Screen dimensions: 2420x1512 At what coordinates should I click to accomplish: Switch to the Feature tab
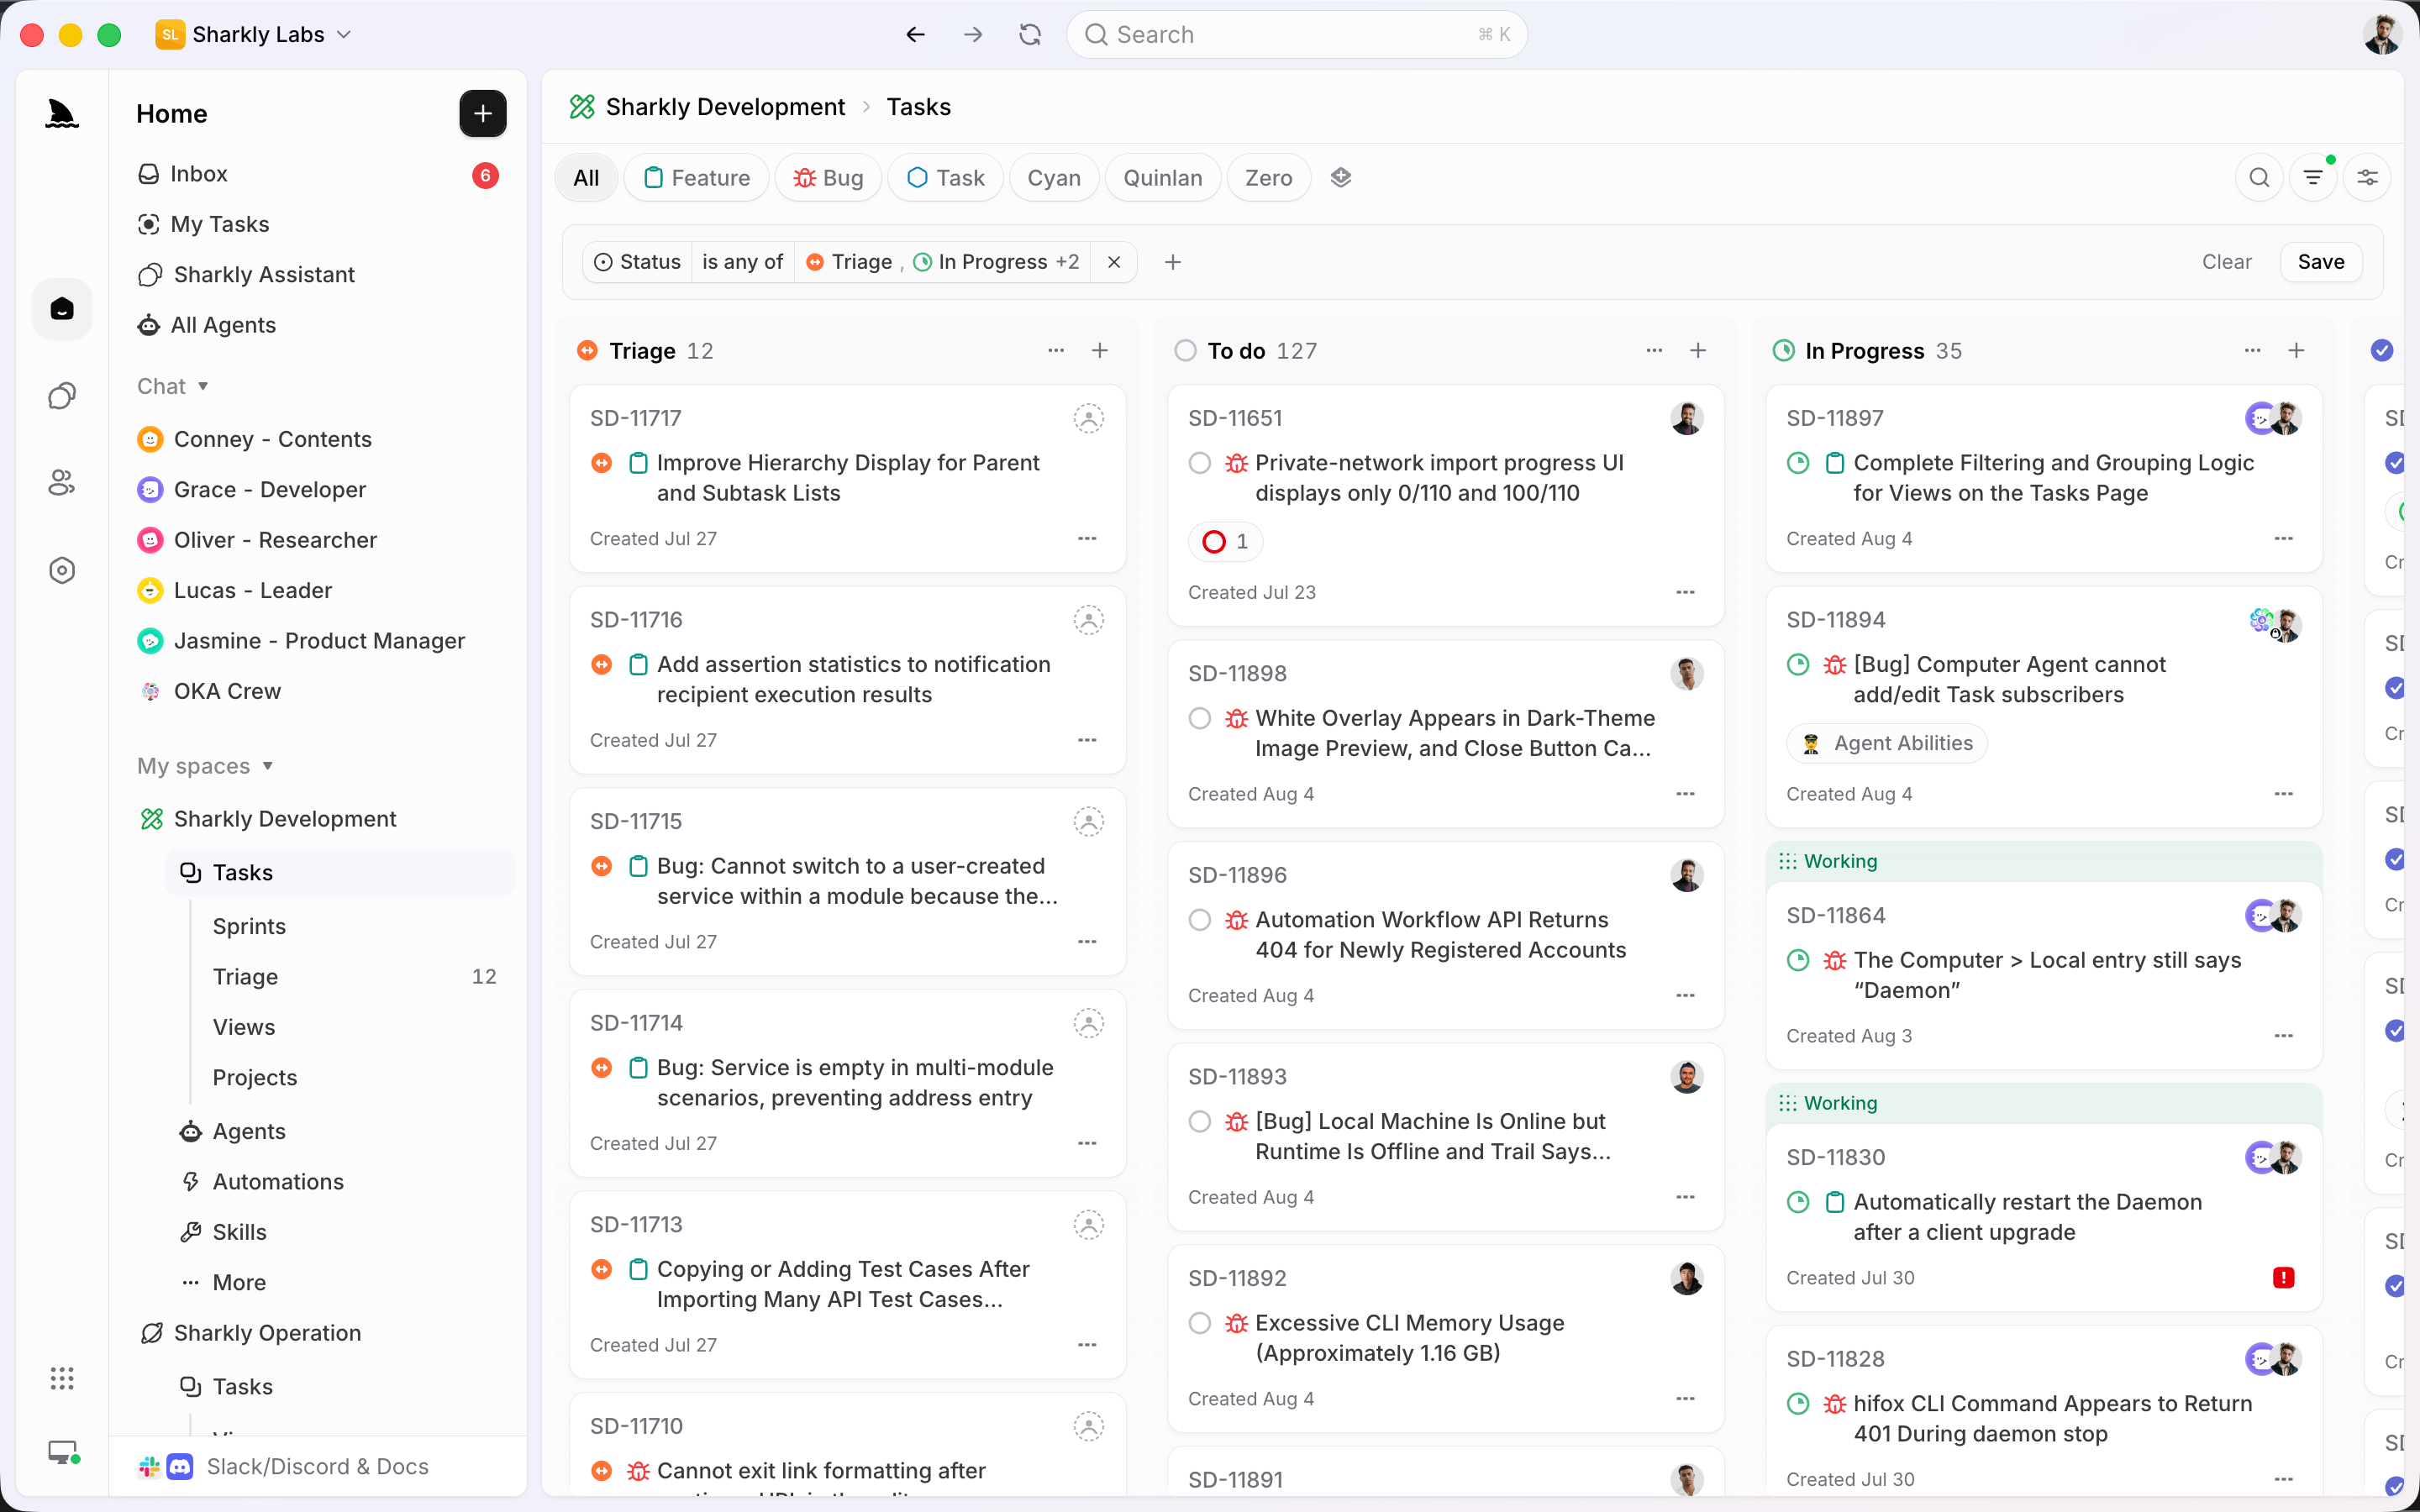click(697, 178)
